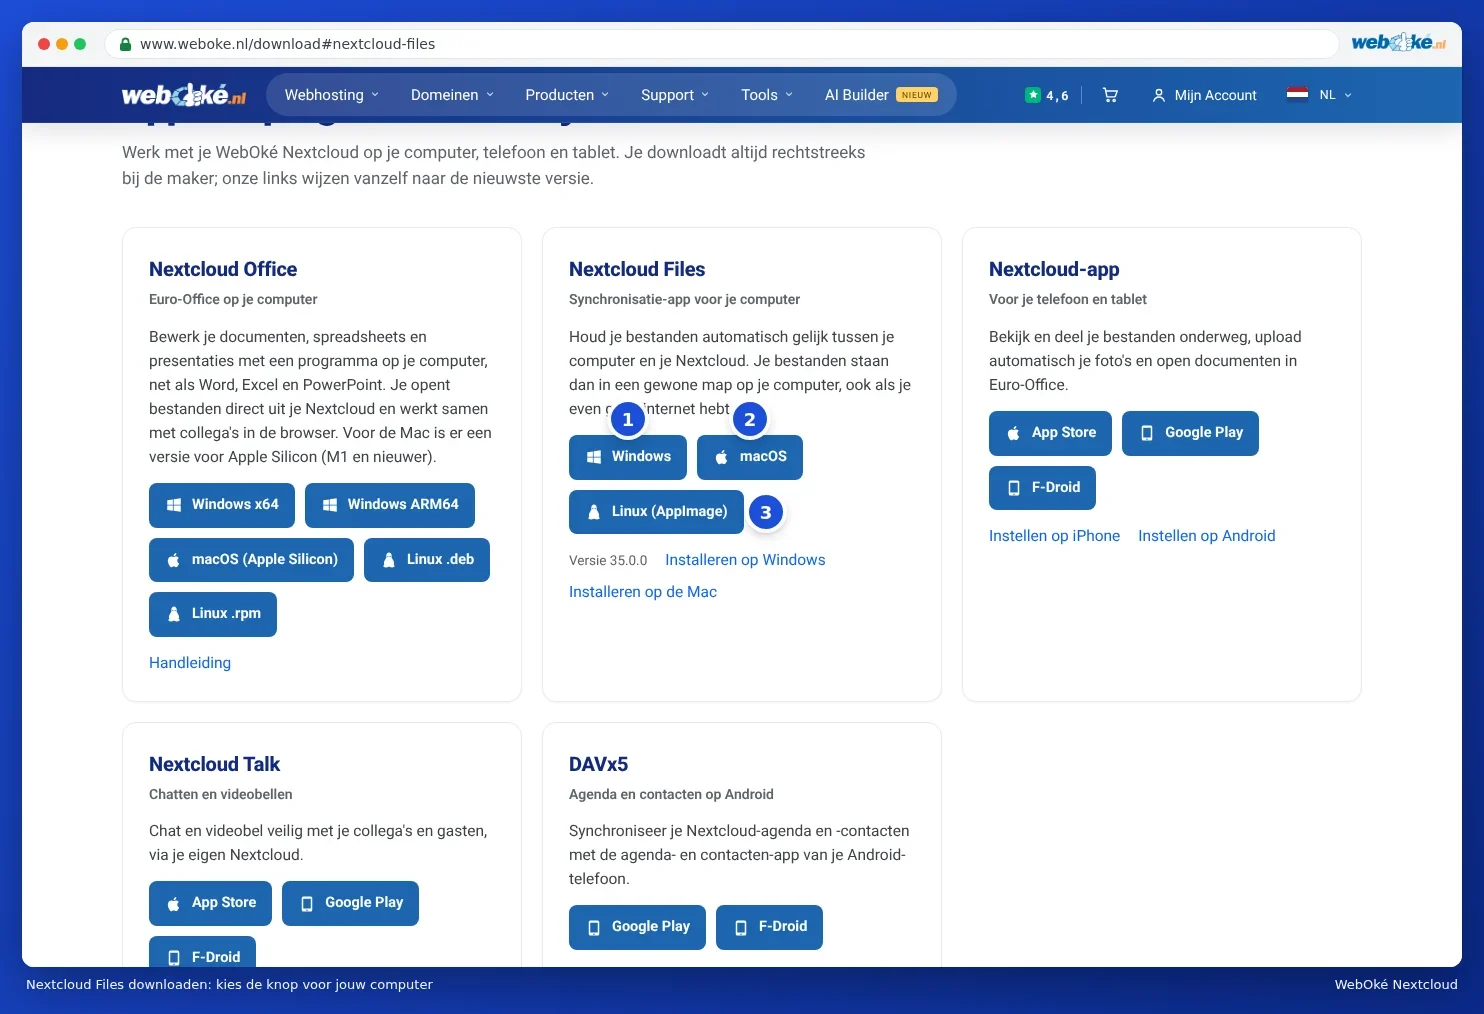Viewport: 1484px width, 1014px height.
Task: Download Nextcloud Office Windows ARM64
Action: click(x=390, y=505)
